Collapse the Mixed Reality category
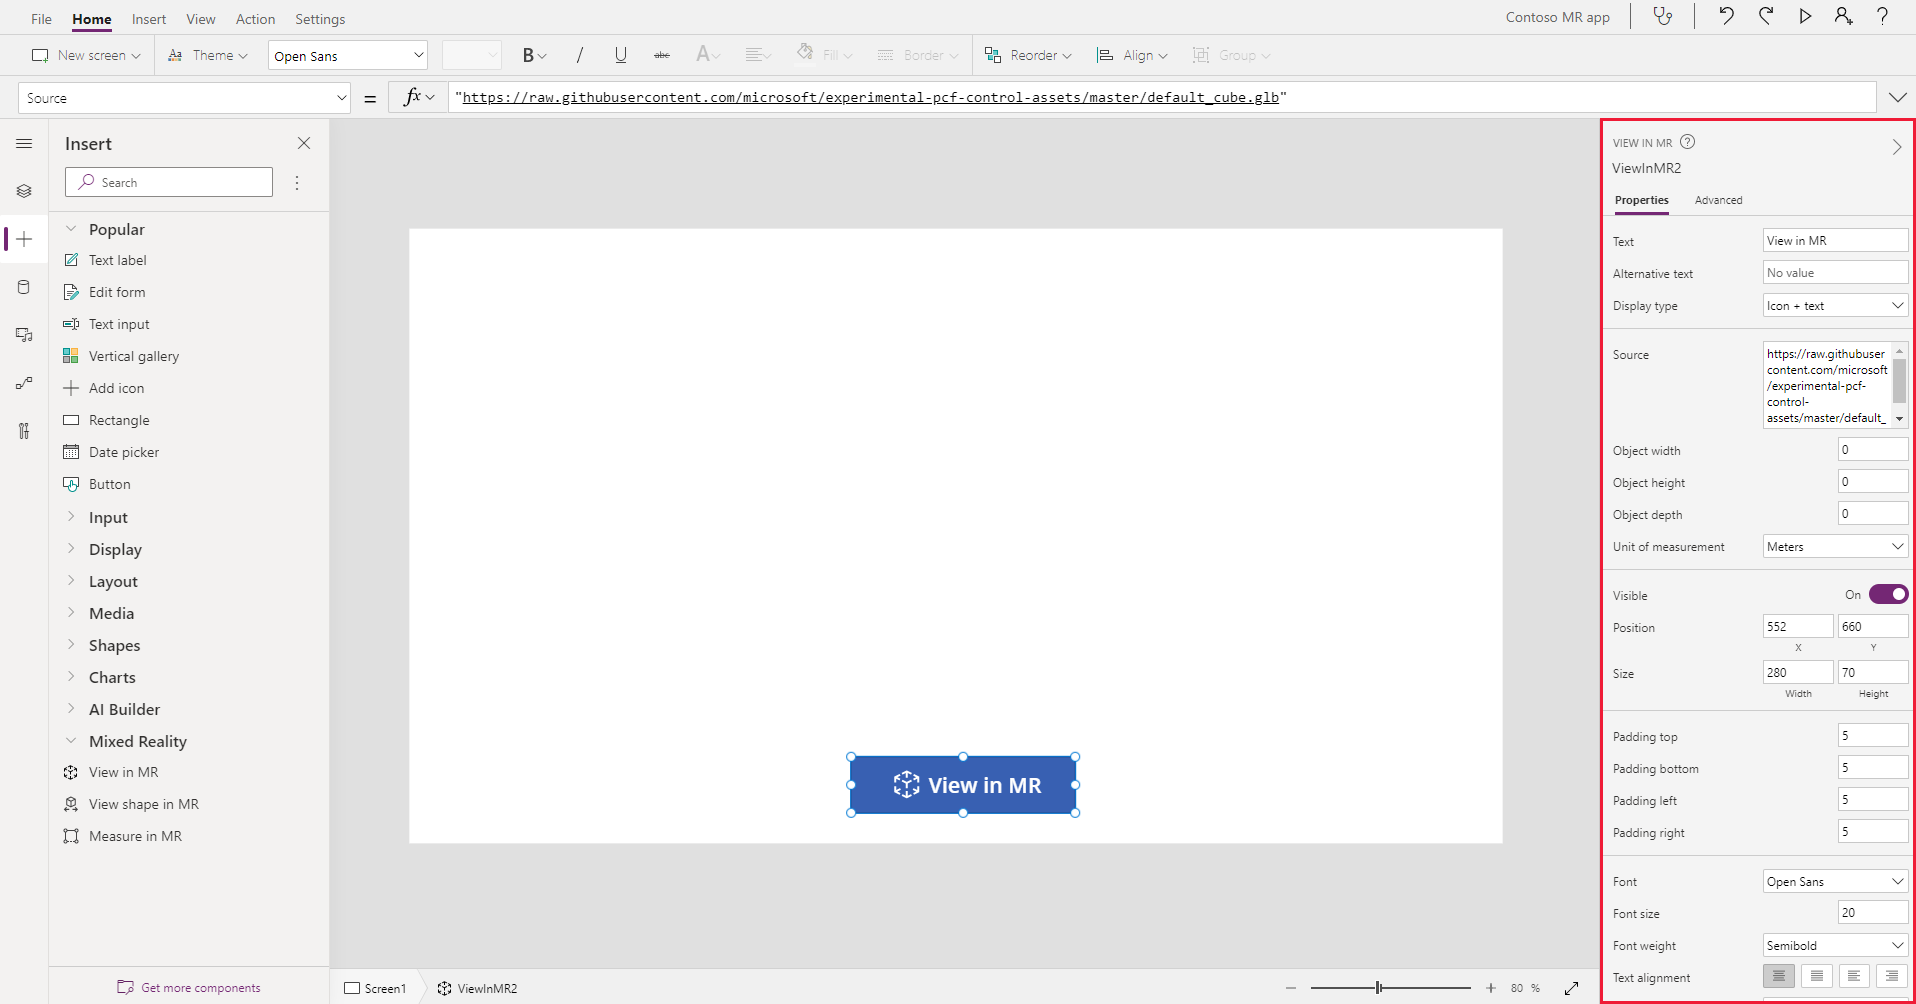The height and width of the screenshot is (1004, 1916). click(71, 741)
